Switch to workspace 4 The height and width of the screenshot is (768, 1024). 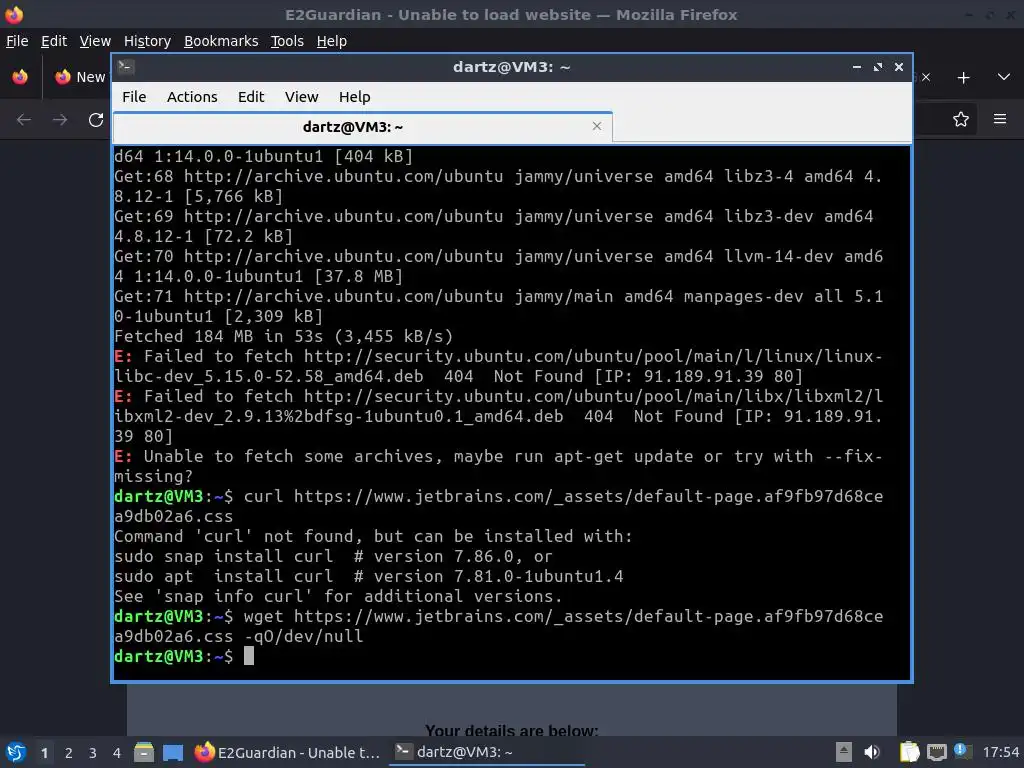point(117,753)
